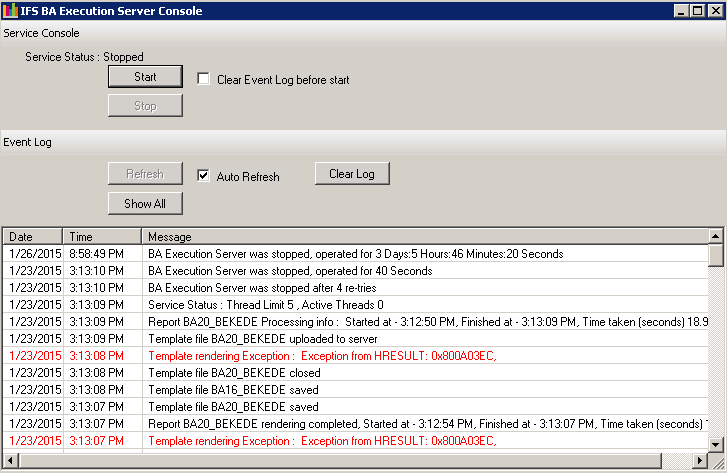This screenshot has height=473, width=727.
Task: Select the 'stopped, operated for 40 Seconds' message
Action: pos(290,271)
